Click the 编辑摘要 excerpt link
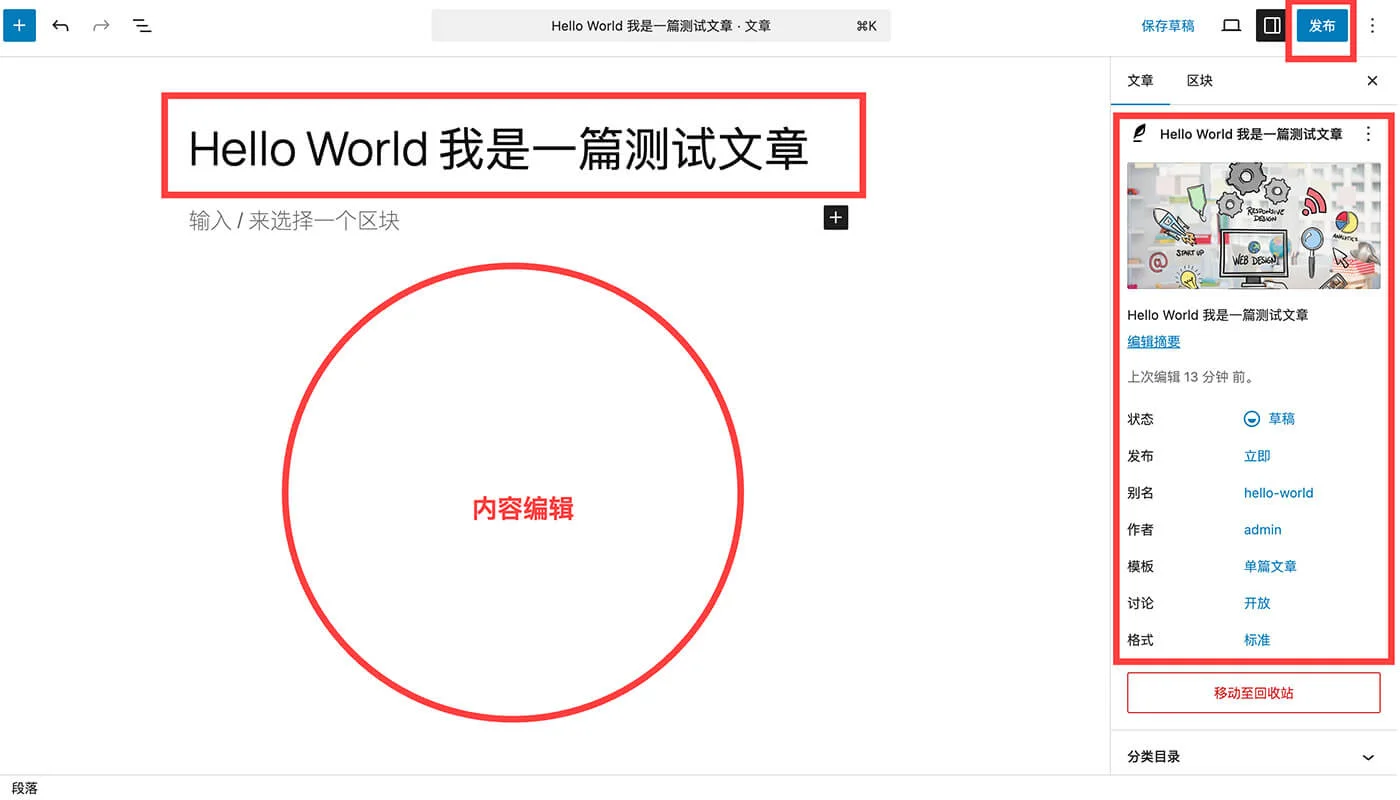This screenshot has height=800, width=1400. tap(1152, 341)
